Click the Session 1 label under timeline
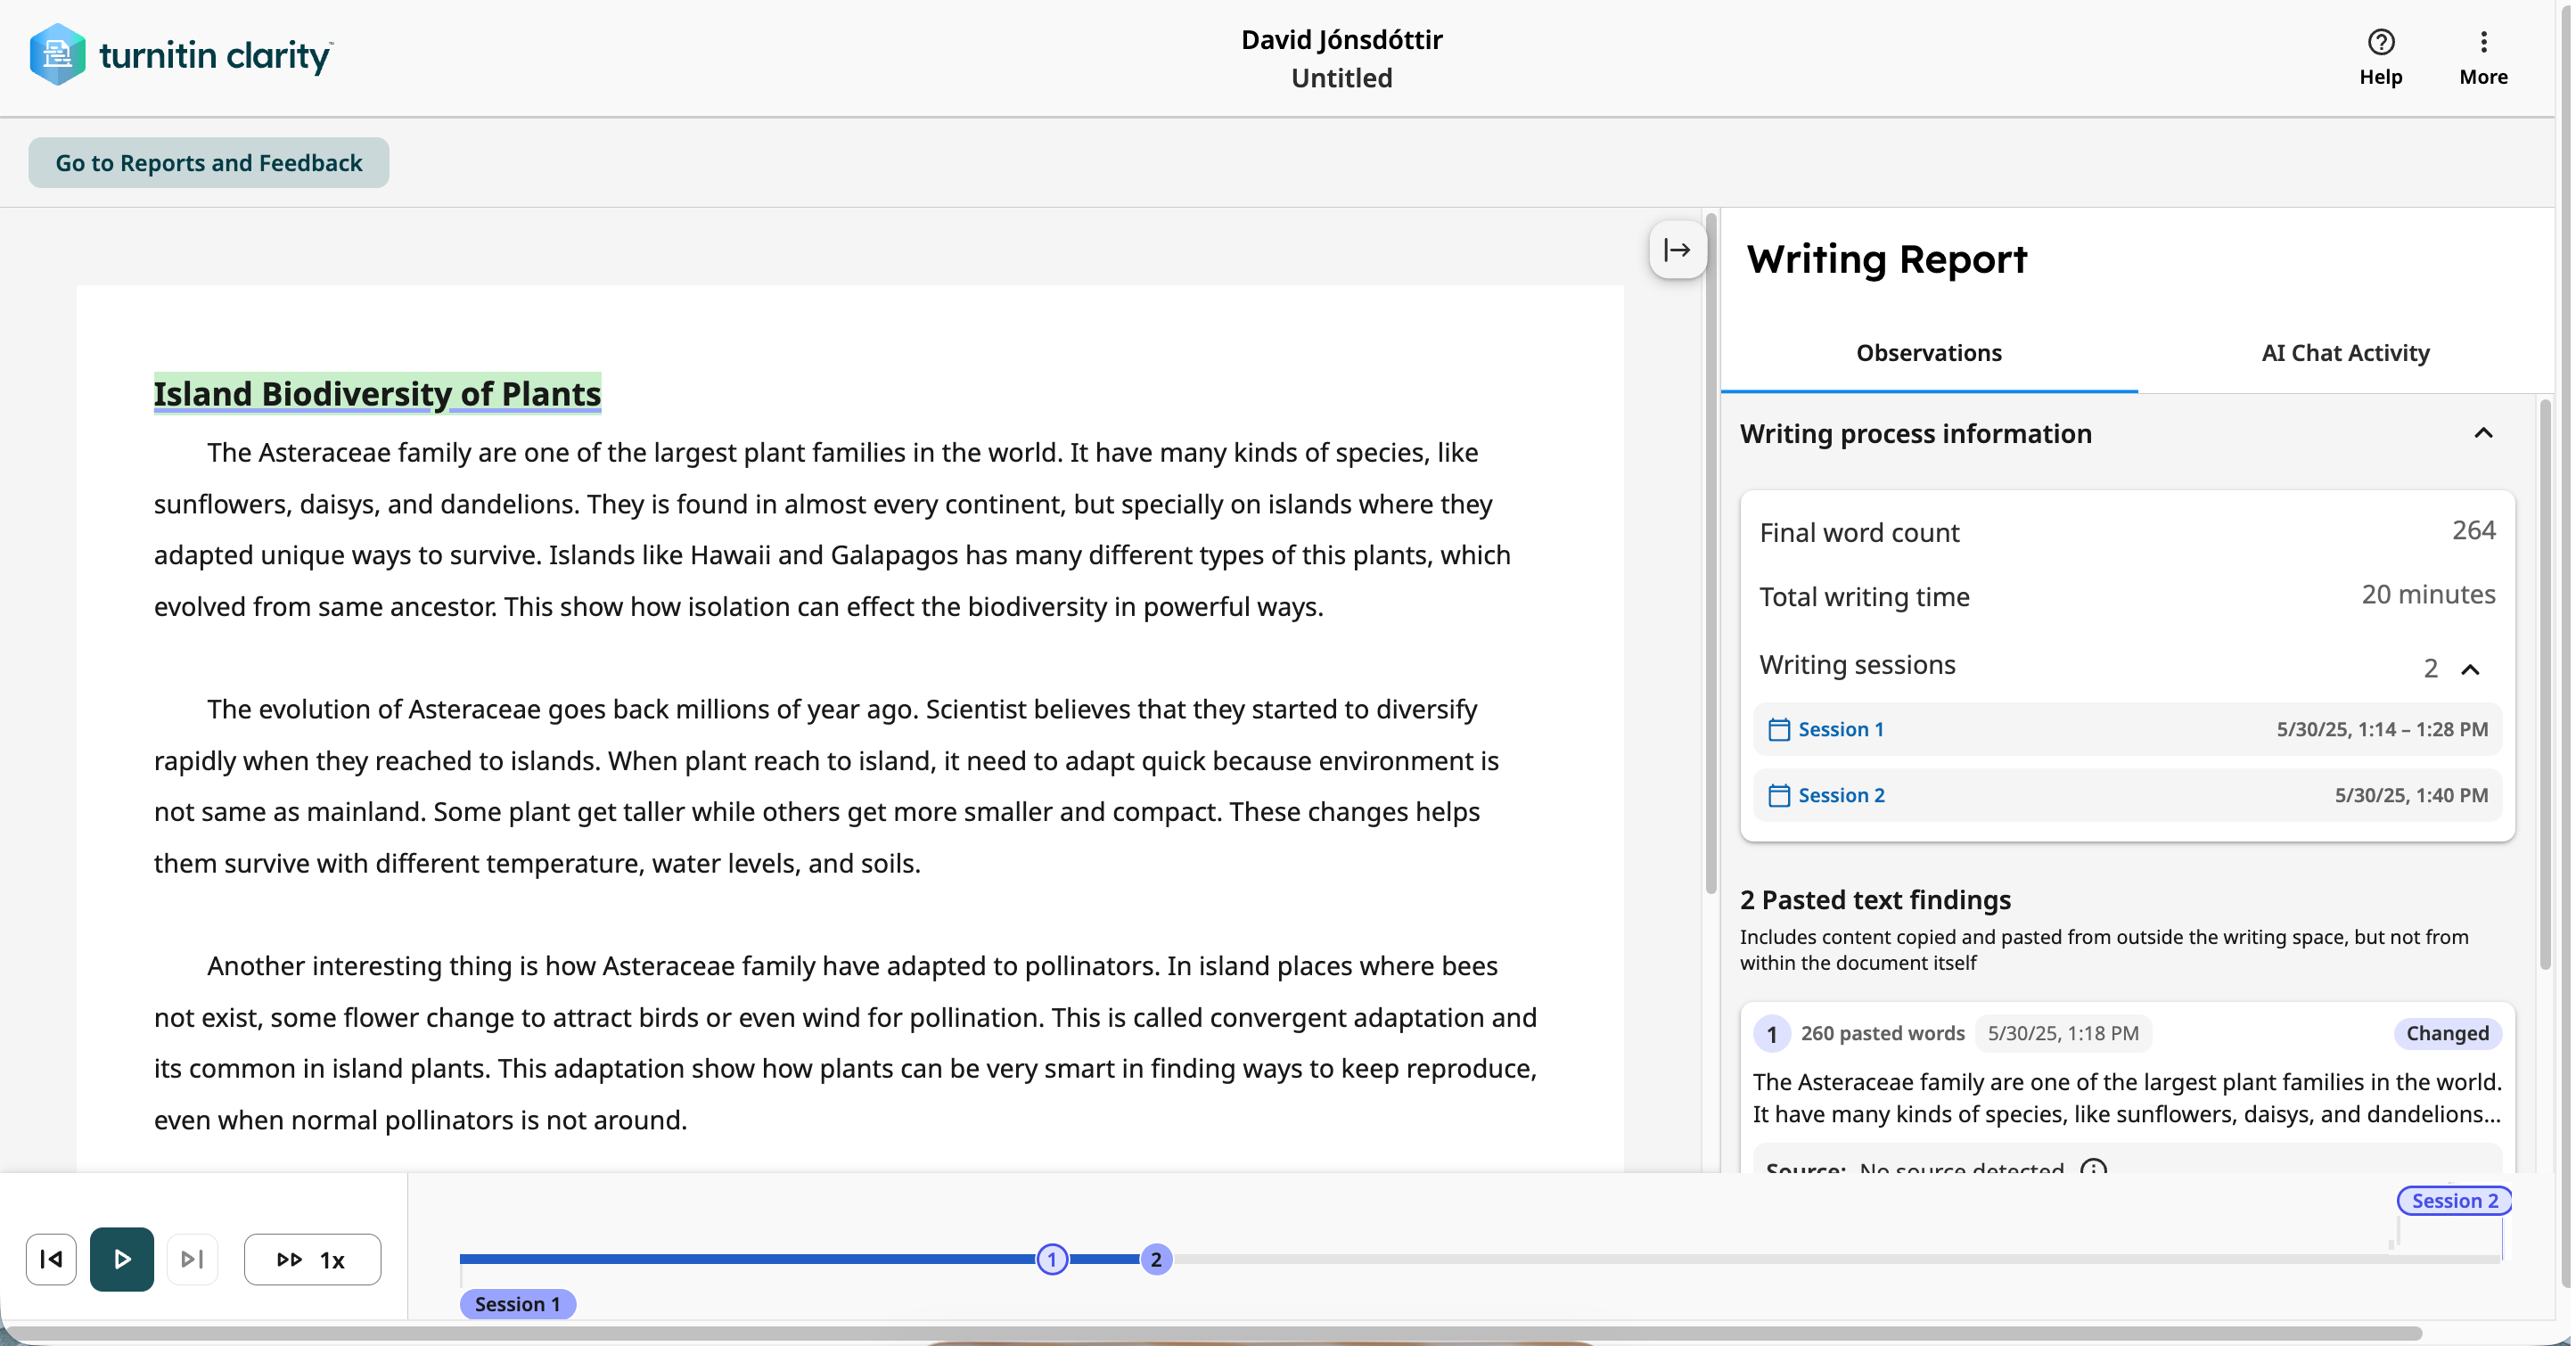This screenshot has height=1346, width=2576. [517, 1304]
